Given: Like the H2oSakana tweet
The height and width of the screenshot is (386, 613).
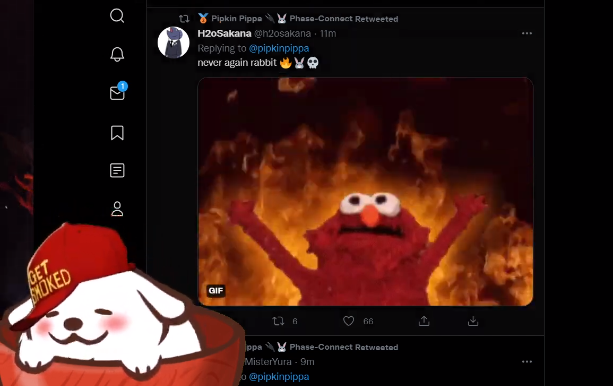Looking at the screenshot, I should tap(348, 321).
